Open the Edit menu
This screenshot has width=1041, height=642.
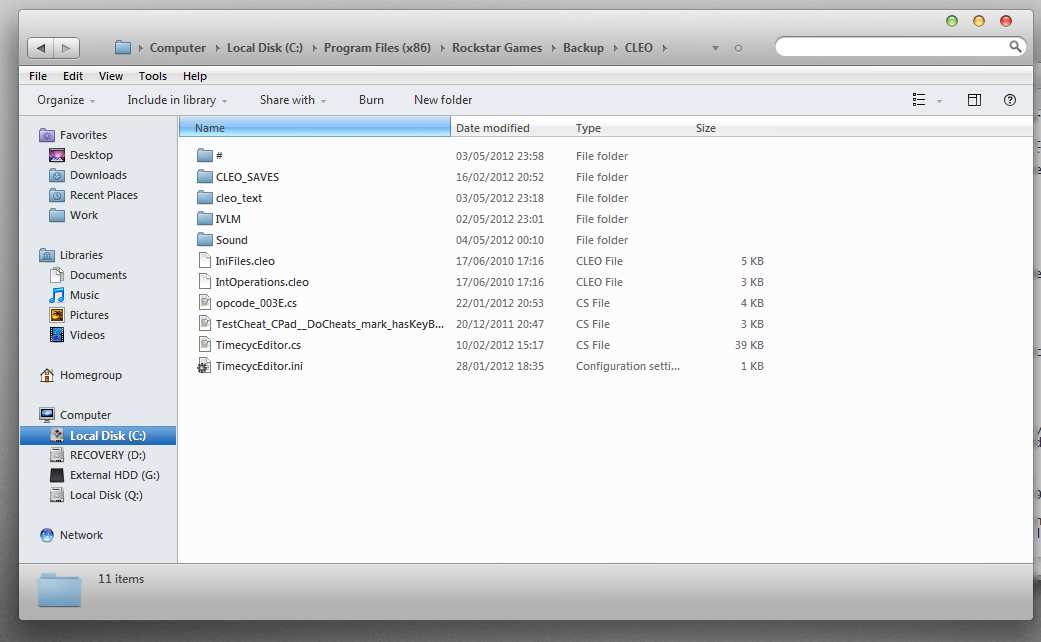point(73,76)
